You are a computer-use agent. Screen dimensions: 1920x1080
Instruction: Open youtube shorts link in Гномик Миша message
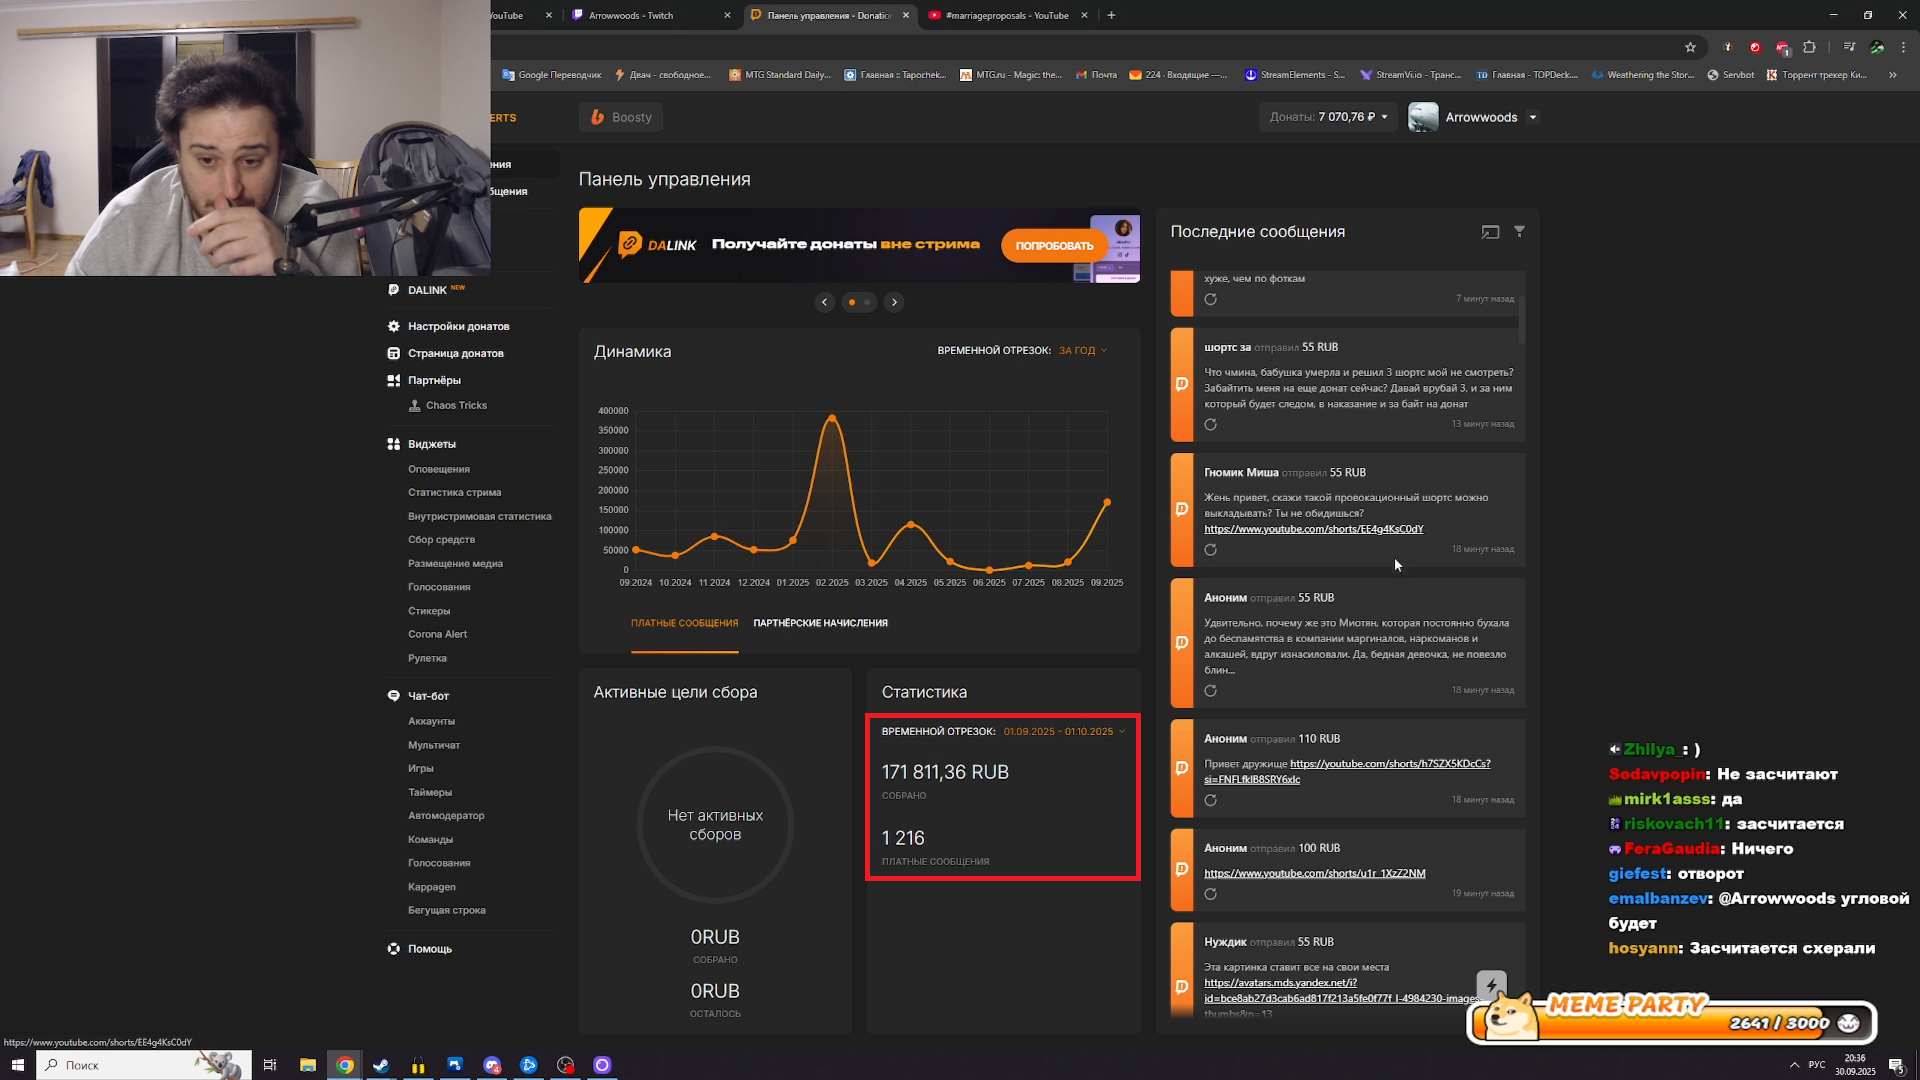coord(1313,529)
